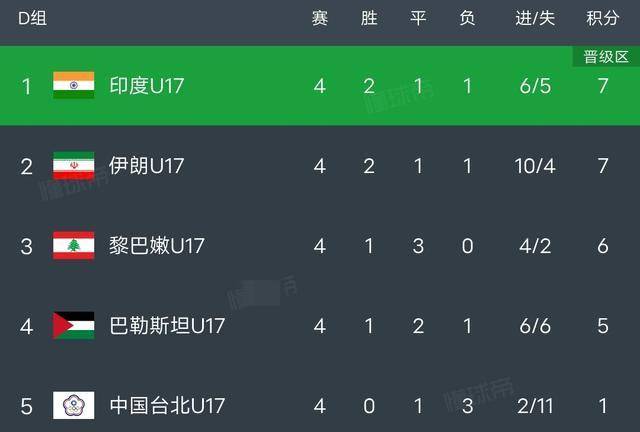Open the 伊朗U17 team name

(147, 166)
